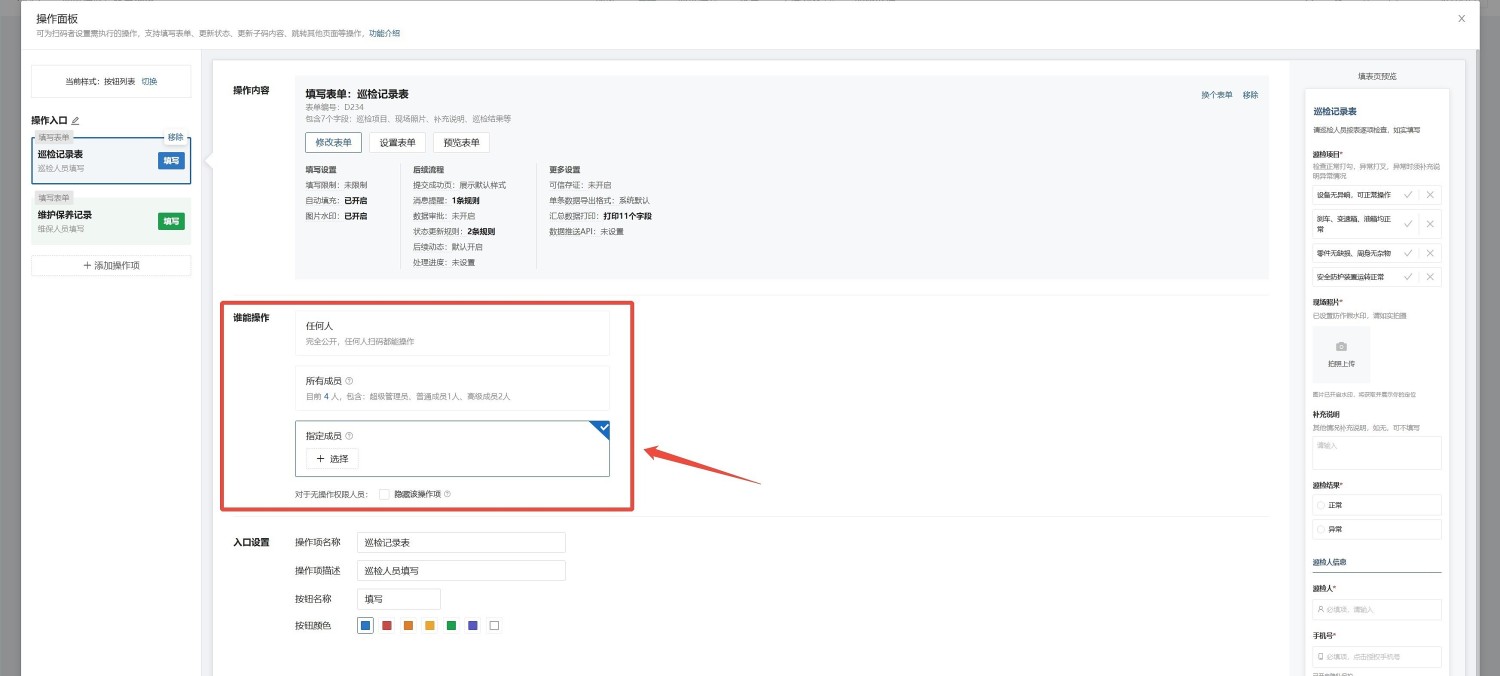Click the help icon next to 所有成员
The height and width of the screenshot is (676, 1500).
349,381
